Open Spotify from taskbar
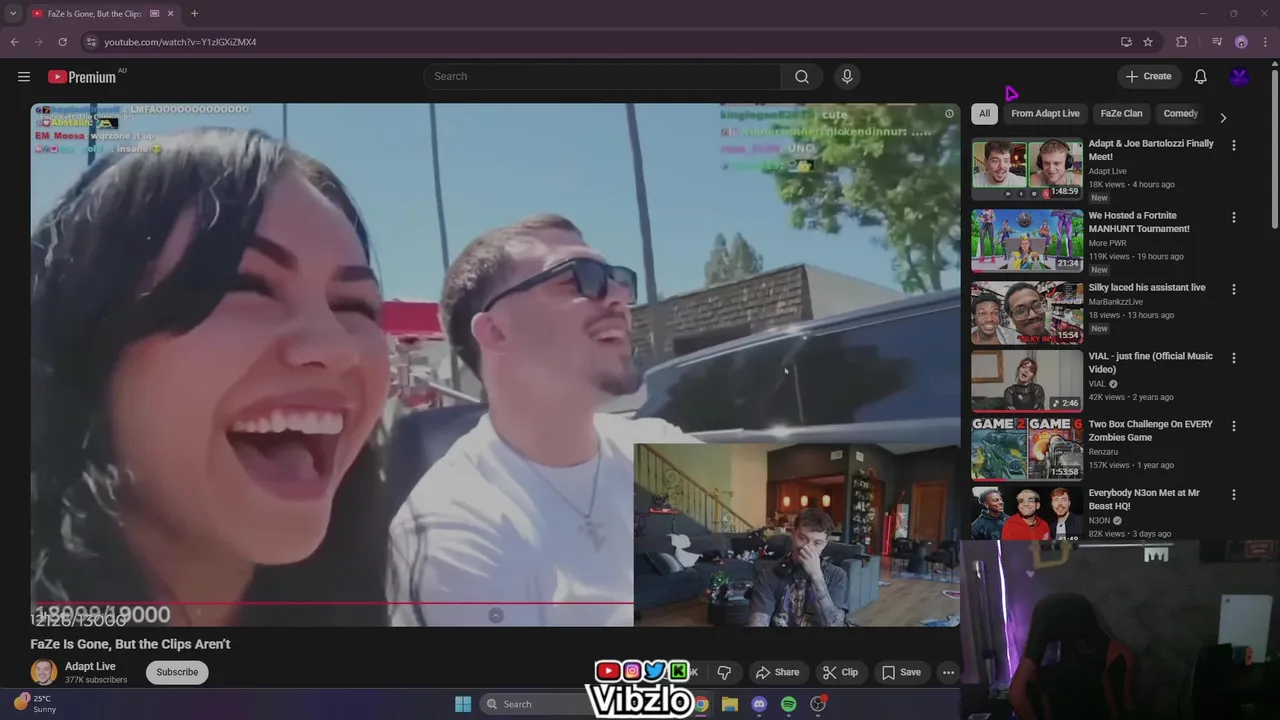The height and width of the screenshot is (720, 1280). click(x=789, y=704)
